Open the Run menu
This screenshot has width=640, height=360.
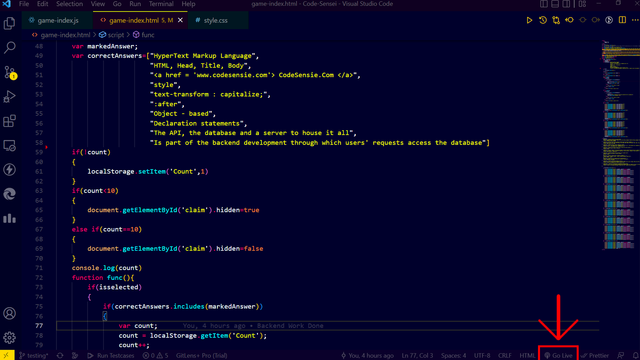[135, 4]
